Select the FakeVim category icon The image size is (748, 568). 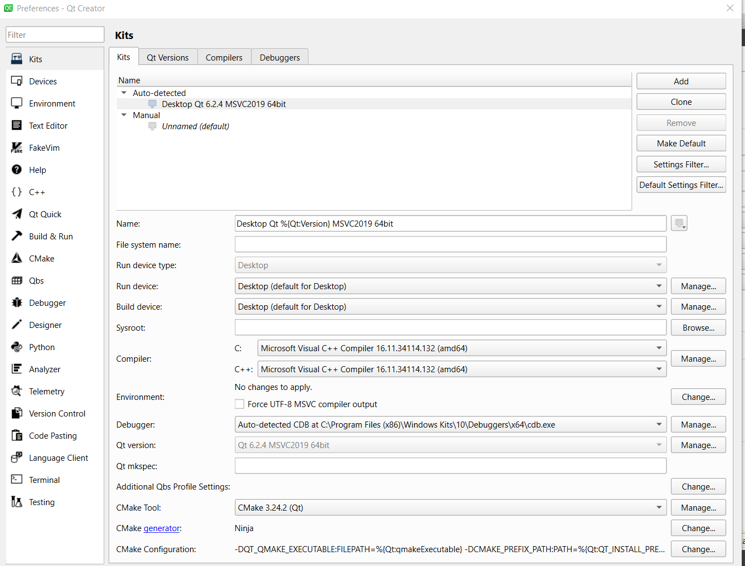click(17, 148)
